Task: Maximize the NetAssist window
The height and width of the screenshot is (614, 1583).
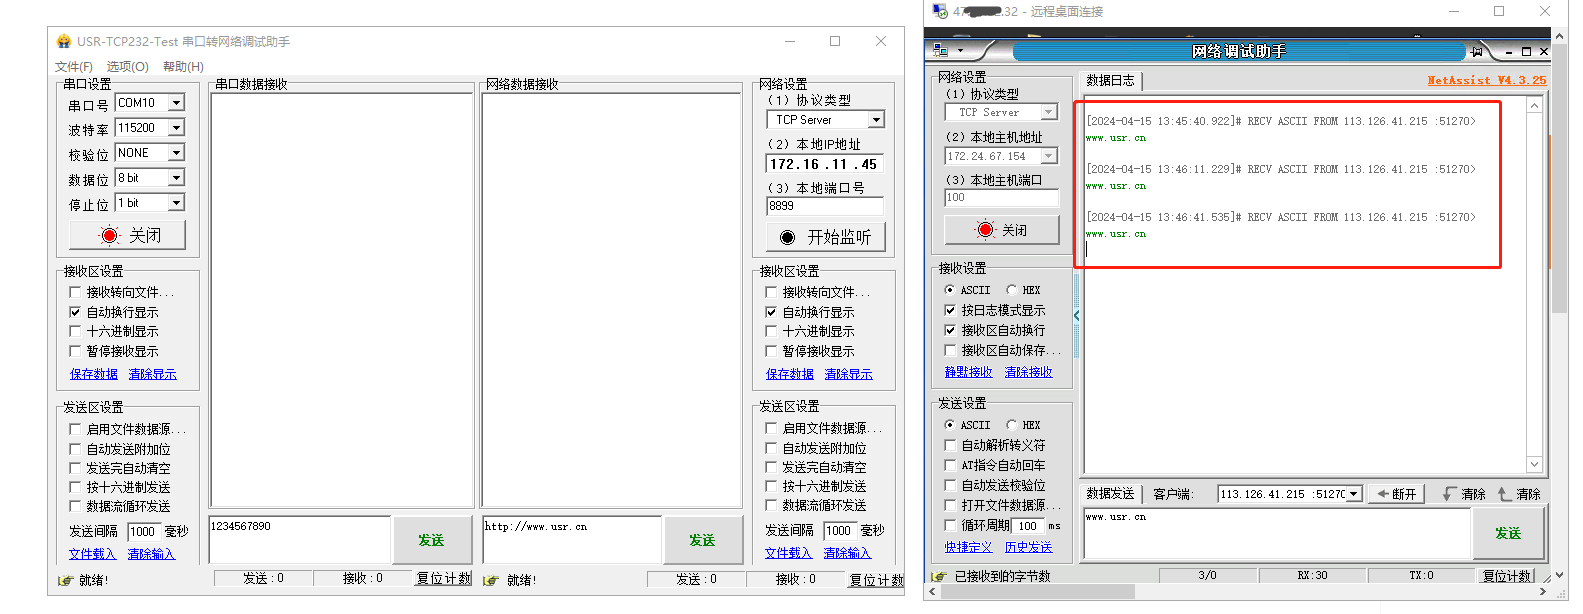Action: tap(1526, 51)
